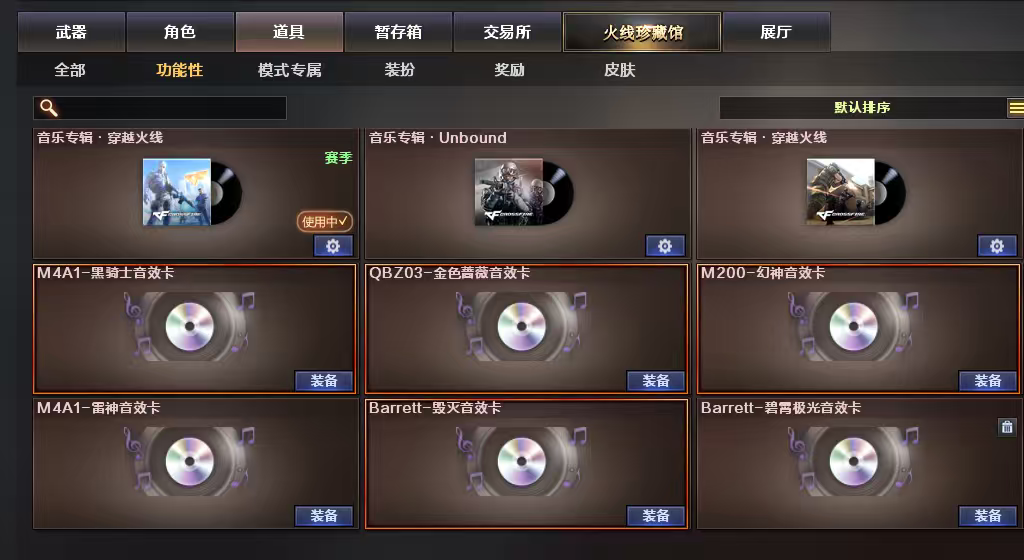Click the search magnifier icon
1024x560 pixels.
[x=49, y=108]
